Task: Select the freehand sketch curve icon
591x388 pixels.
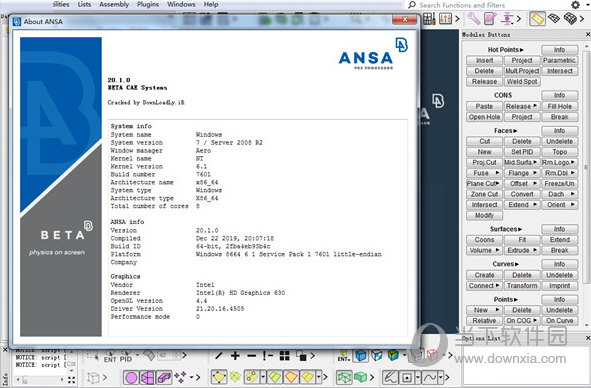Action: pos(390,377)
